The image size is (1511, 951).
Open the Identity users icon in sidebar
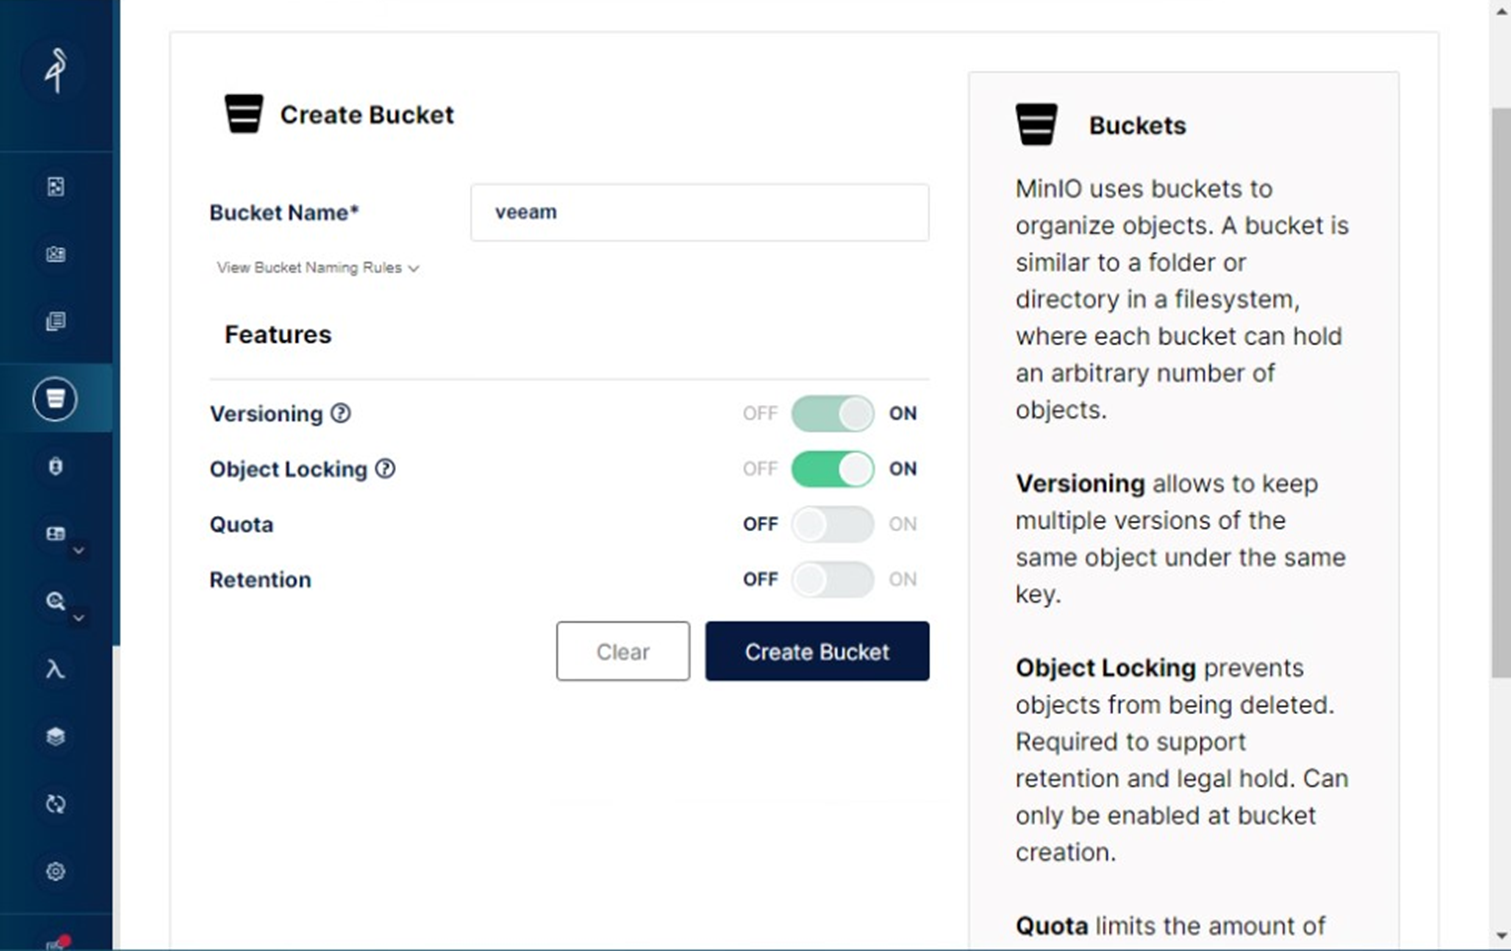pyautogui.click(x=56, y=254)
